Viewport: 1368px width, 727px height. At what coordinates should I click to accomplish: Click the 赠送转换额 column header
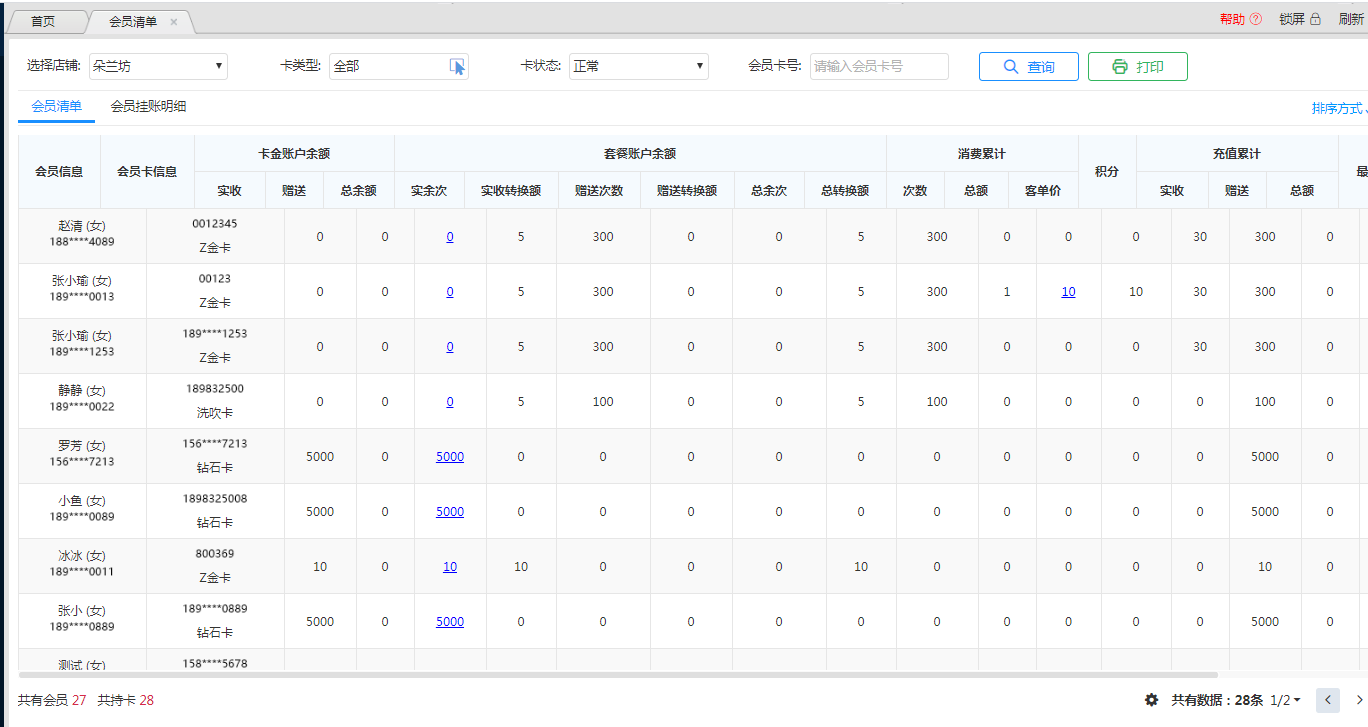pyautogui.click(x=687, y=190)
